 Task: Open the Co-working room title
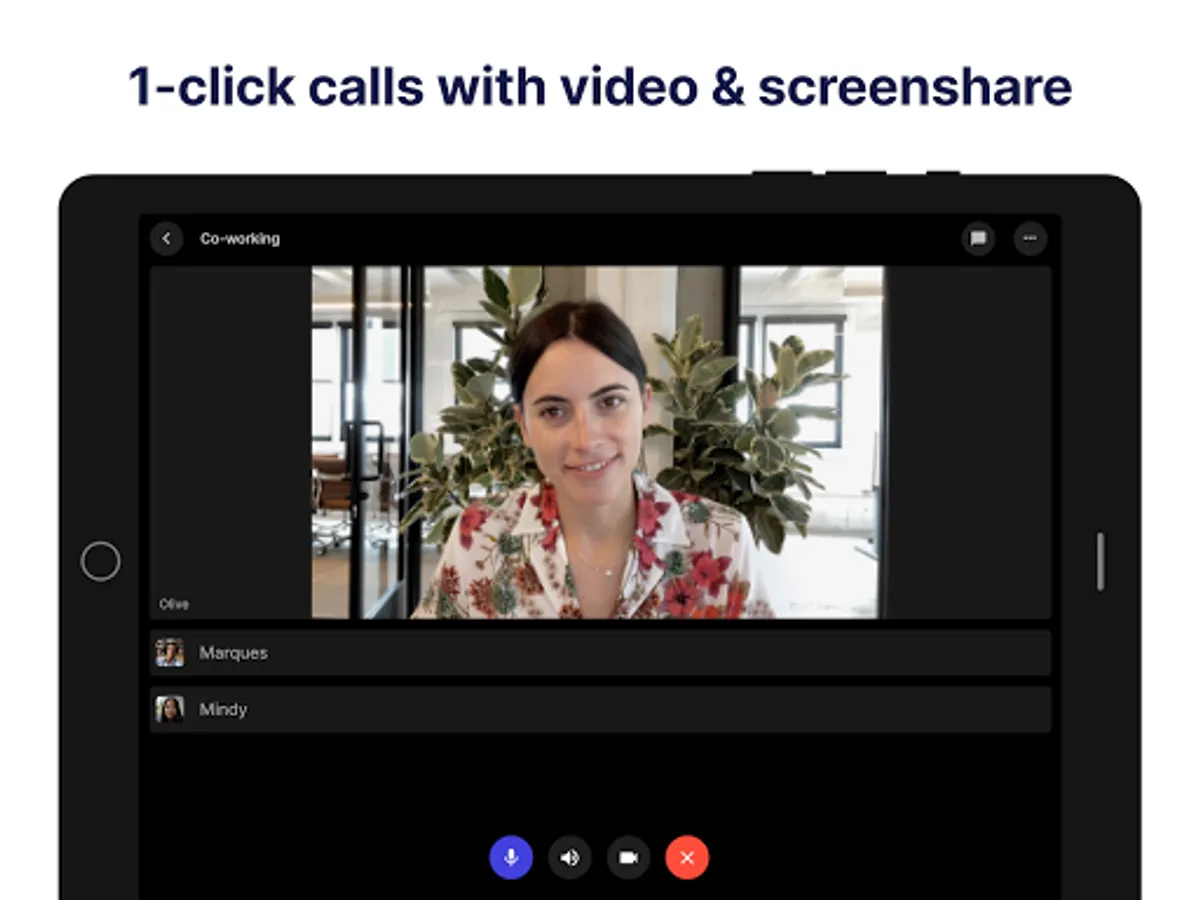pos(241,239)
